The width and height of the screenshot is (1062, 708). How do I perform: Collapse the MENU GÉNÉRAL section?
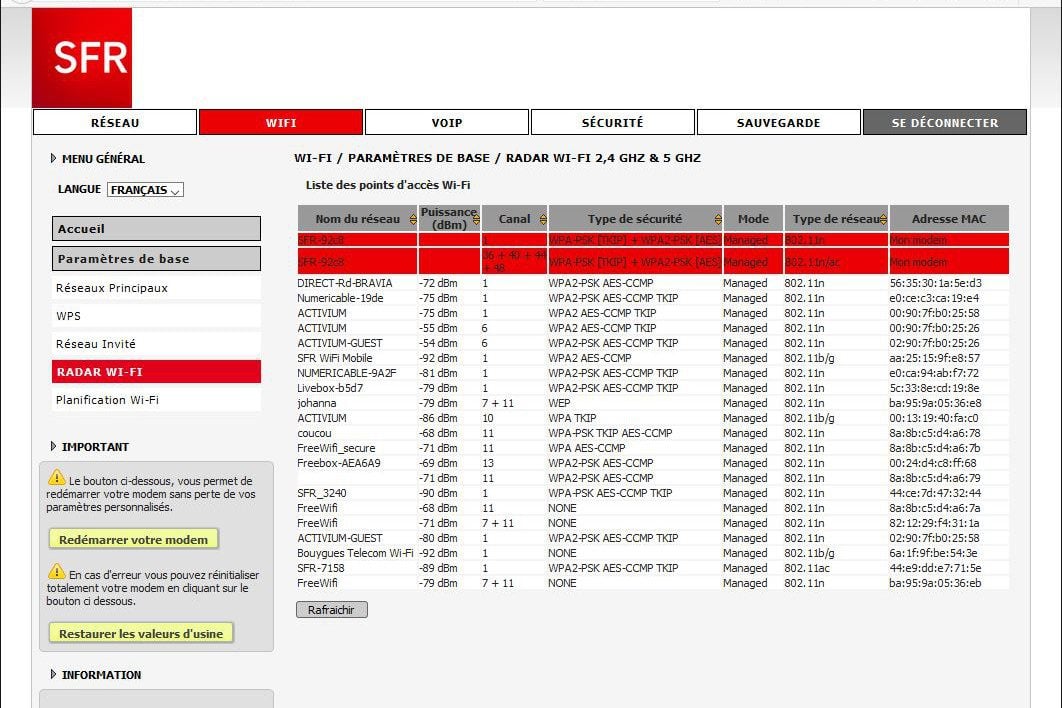click(x=54, y=158)
